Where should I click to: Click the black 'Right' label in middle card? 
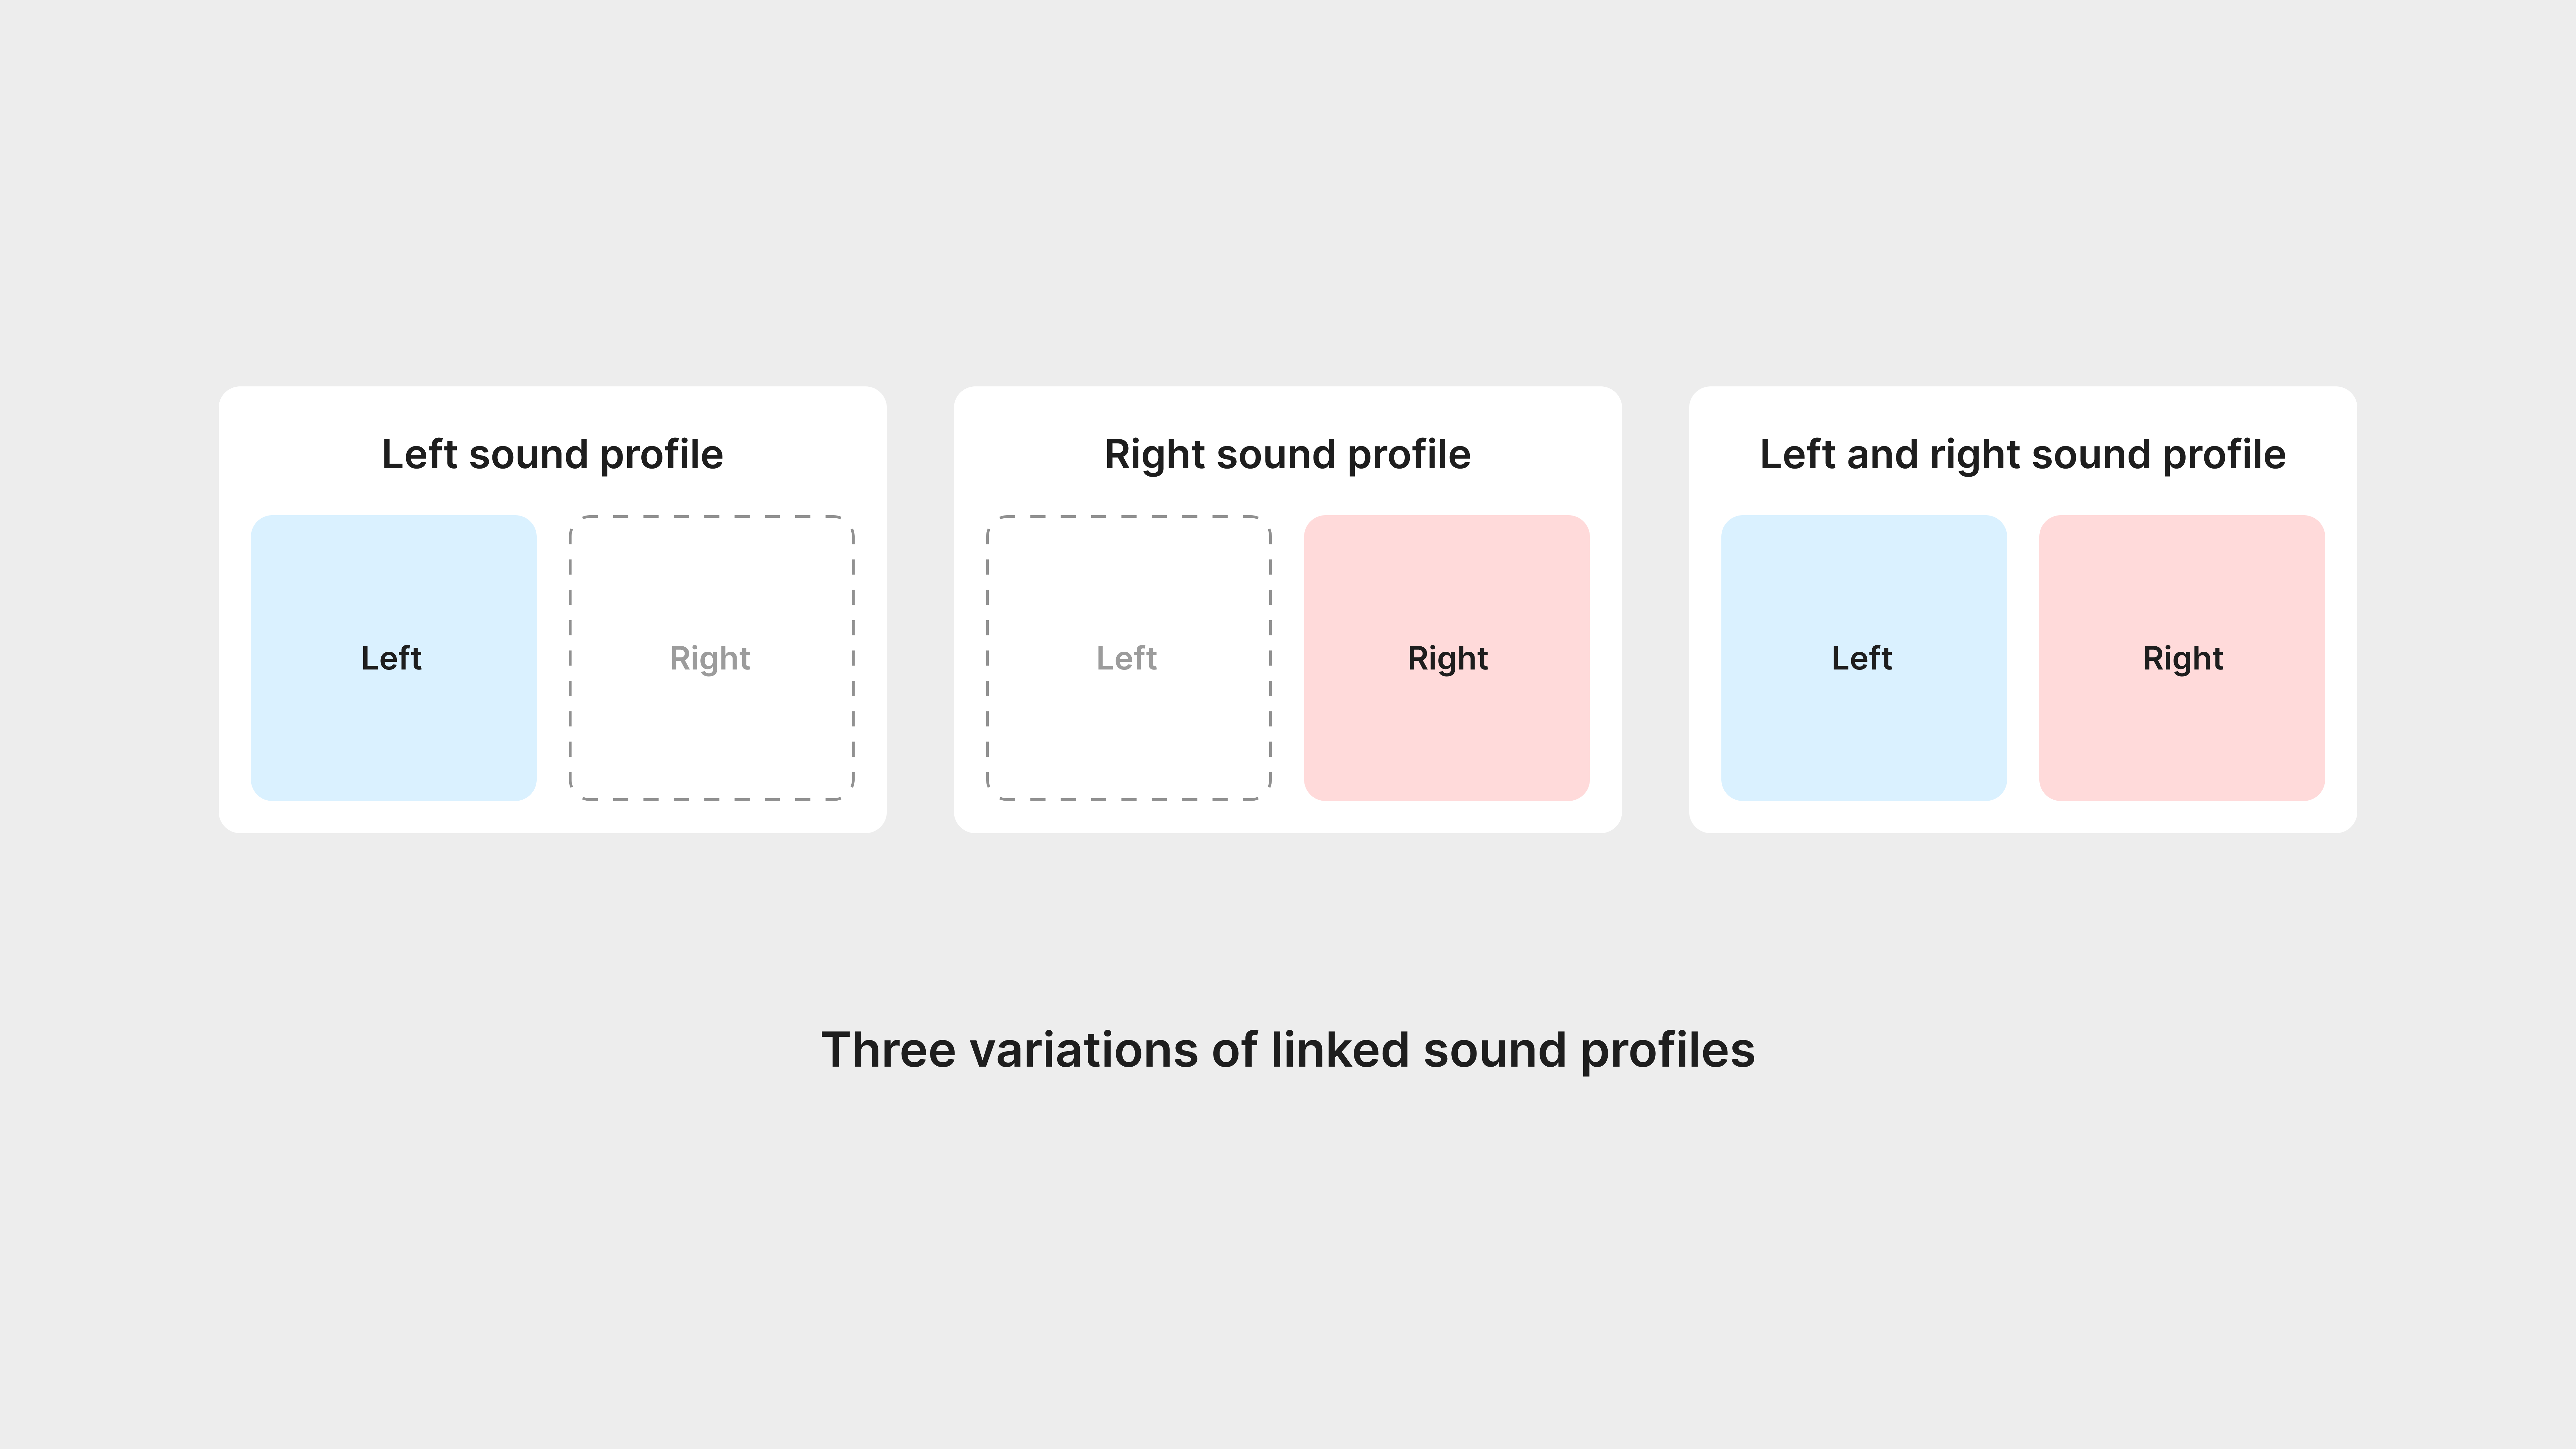[1448, 659]
